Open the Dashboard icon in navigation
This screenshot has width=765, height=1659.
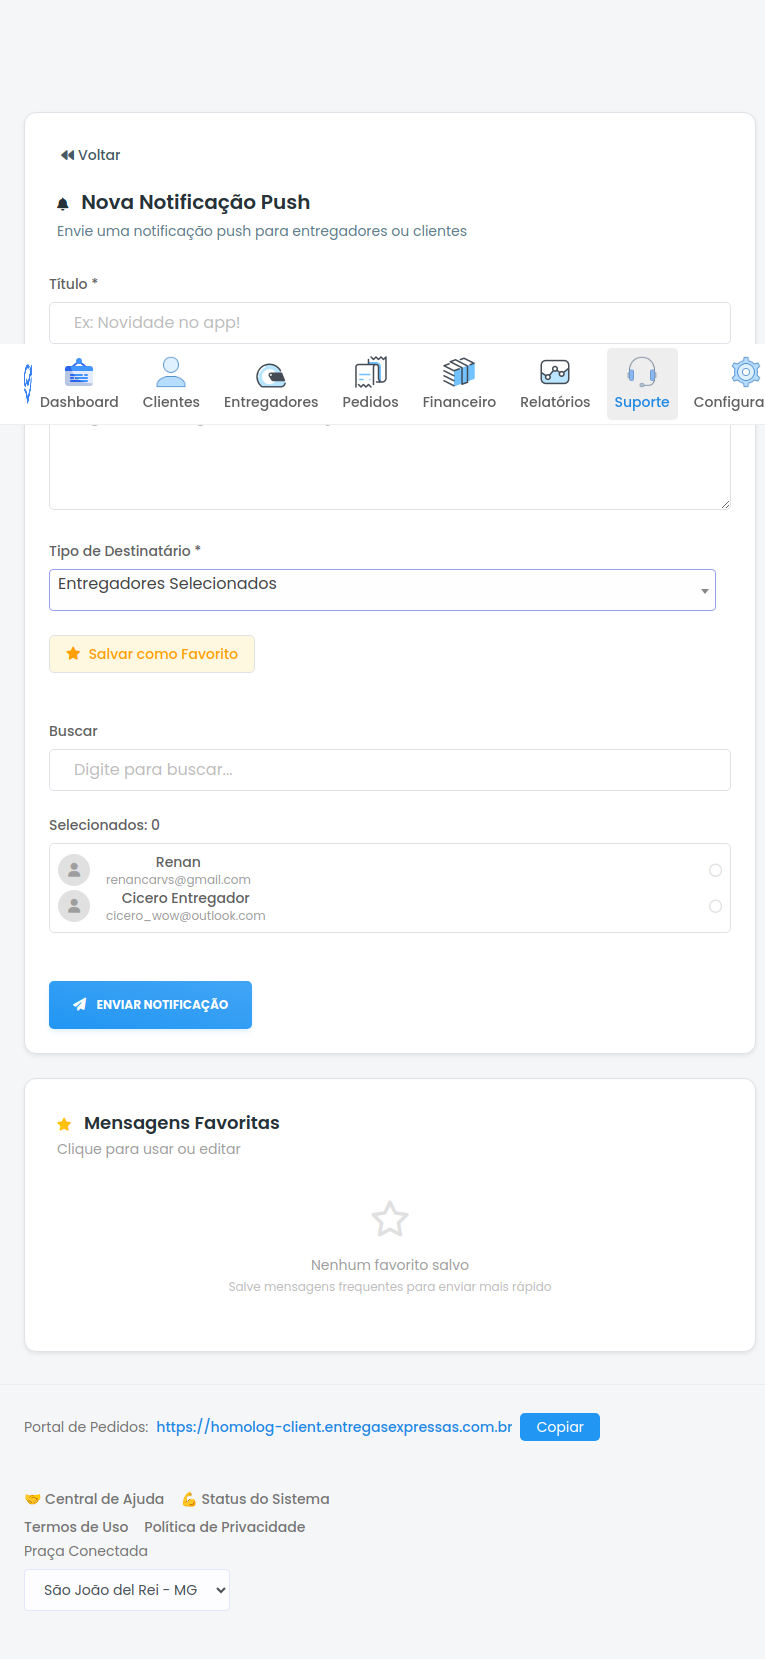(x=79, y=373)
